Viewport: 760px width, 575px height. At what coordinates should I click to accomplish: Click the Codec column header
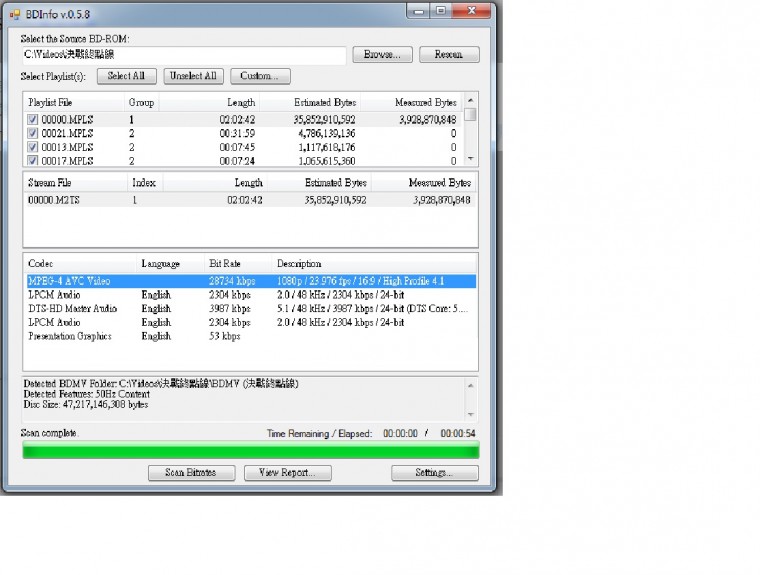click(80, 264)
